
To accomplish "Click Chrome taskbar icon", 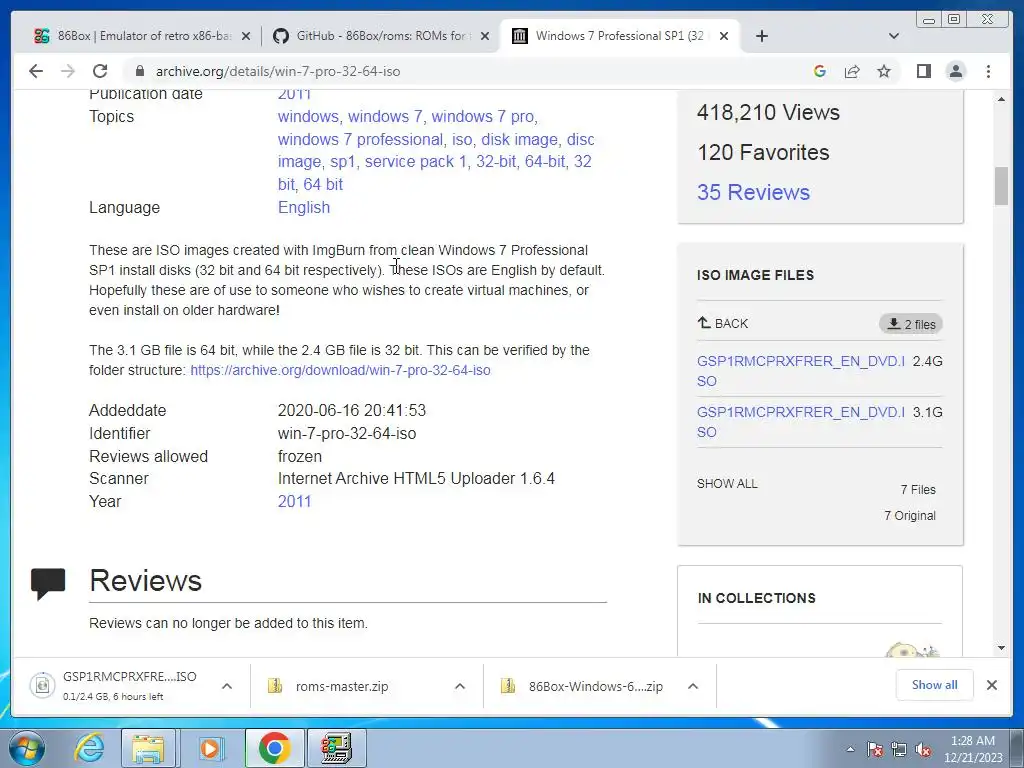I will 274,748.
